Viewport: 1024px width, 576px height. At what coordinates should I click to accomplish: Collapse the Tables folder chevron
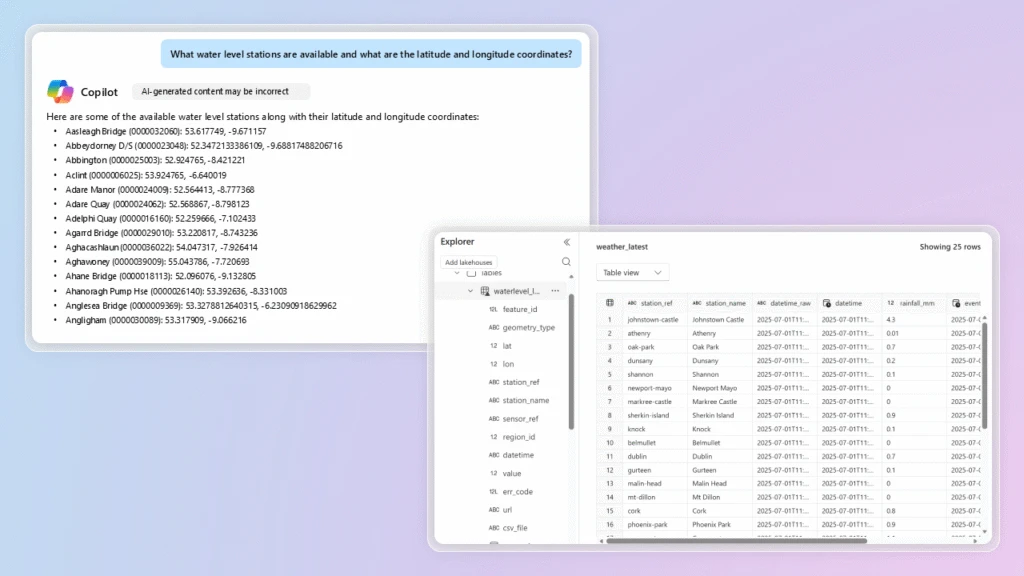tap(456, 273)
